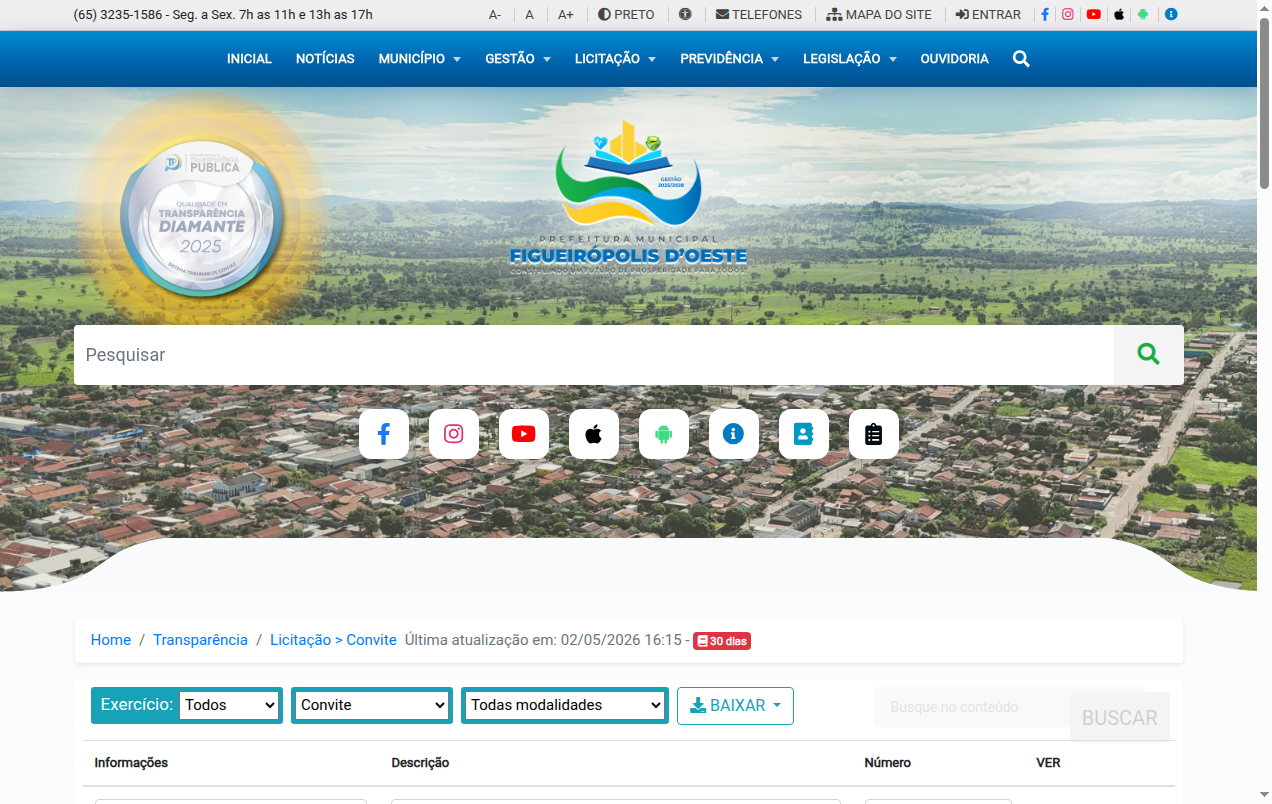The width and height of the screenshot is (1272, 804).
Task: Open the accessibility icon beside PRETO
Action: (685, 15)
